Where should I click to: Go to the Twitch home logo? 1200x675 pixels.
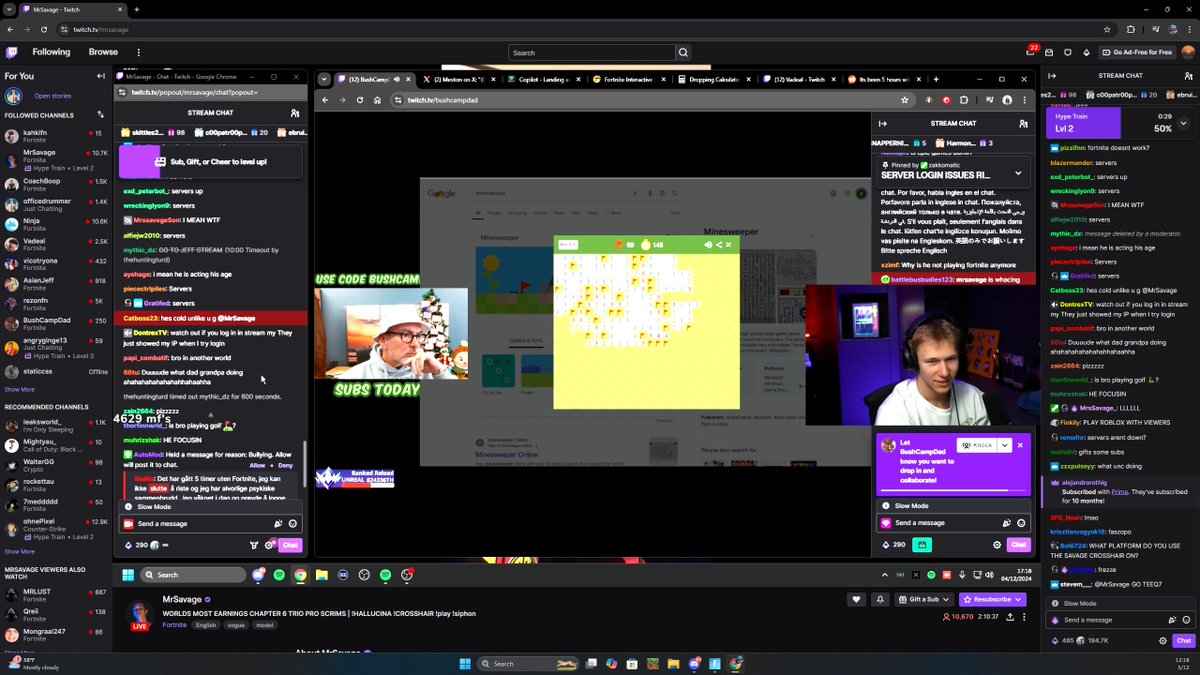click(x=12, y=52)
